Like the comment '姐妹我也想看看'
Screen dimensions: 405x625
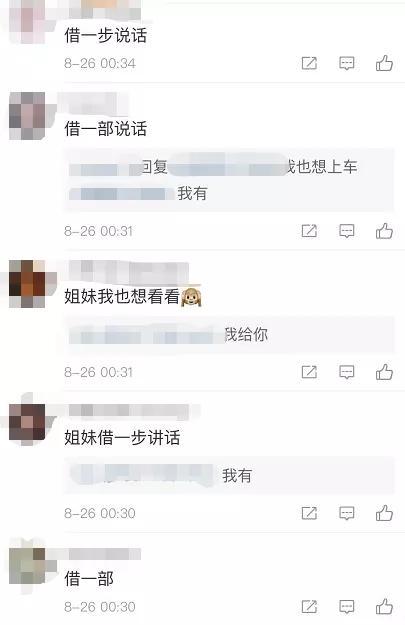click(384, 372)
